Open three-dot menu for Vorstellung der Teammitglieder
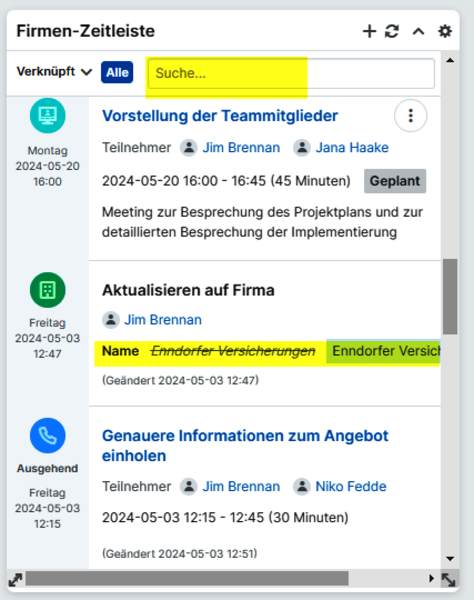This screenshot has height=600, width=474. click(x=410, y=116)
